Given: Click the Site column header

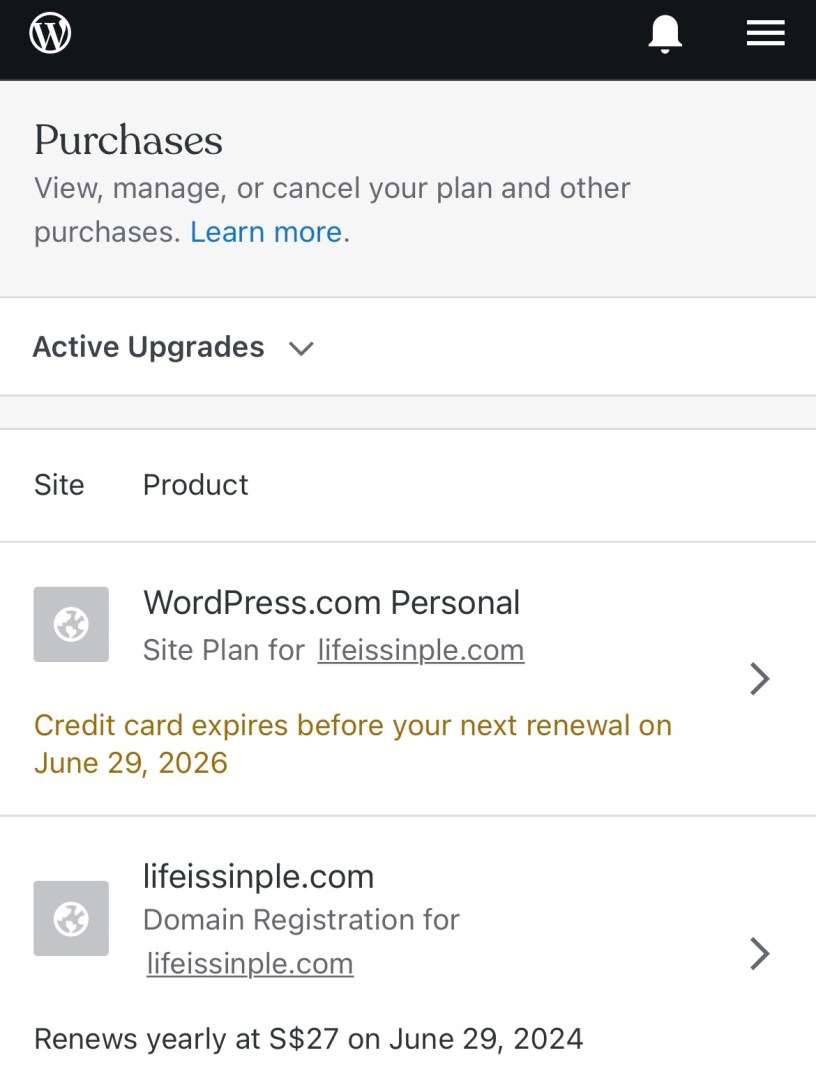Looking at the screenshot, I should (59, 485).
